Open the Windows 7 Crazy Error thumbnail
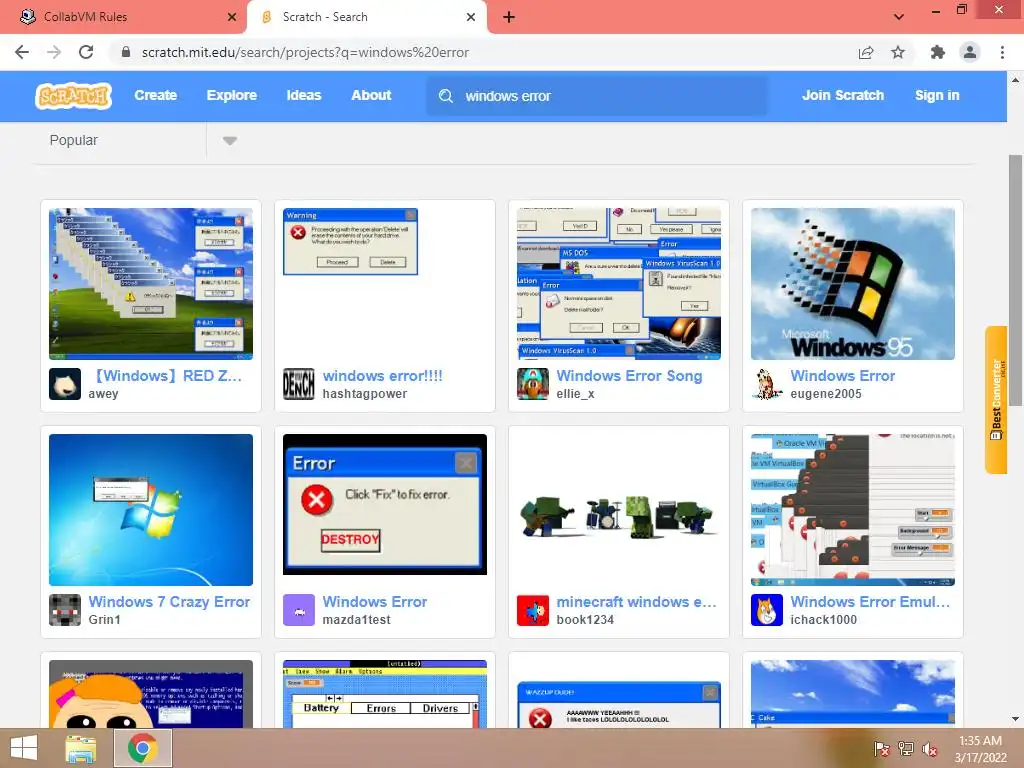 [x=151, y=509]
